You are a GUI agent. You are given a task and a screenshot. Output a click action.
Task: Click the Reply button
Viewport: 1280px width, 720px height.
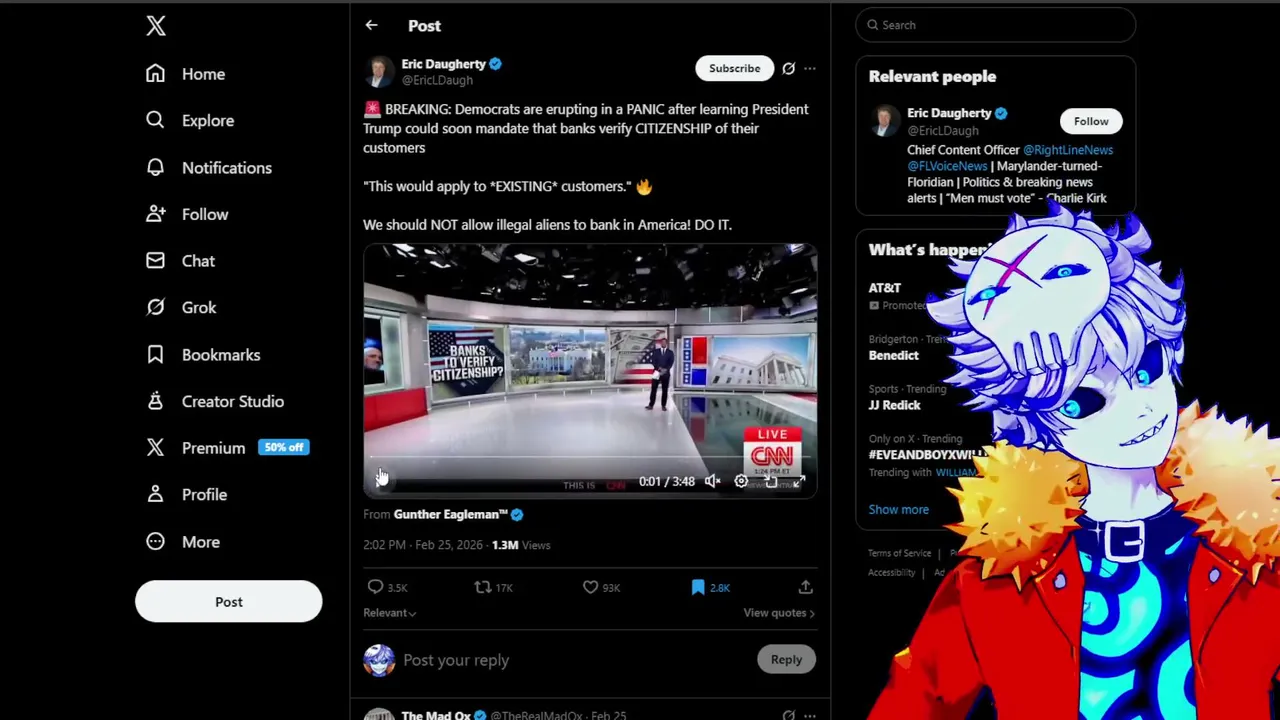pos(786,660)
